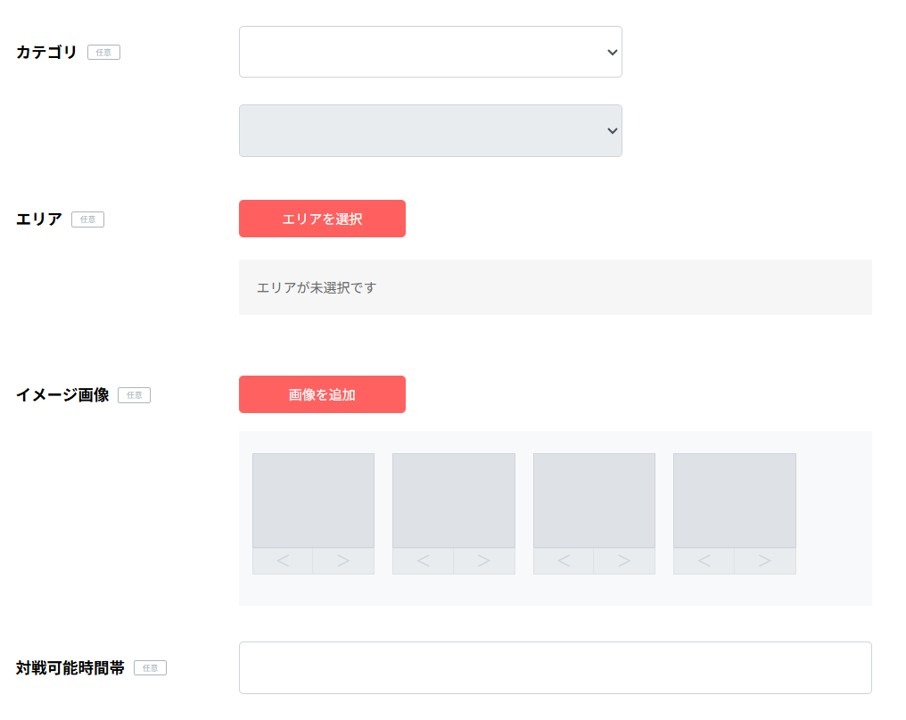The width and height of the screenshot is (906, 720).
Task: Open the second grey カテゴリ dropdown
Action: click(x=430, y=131)
